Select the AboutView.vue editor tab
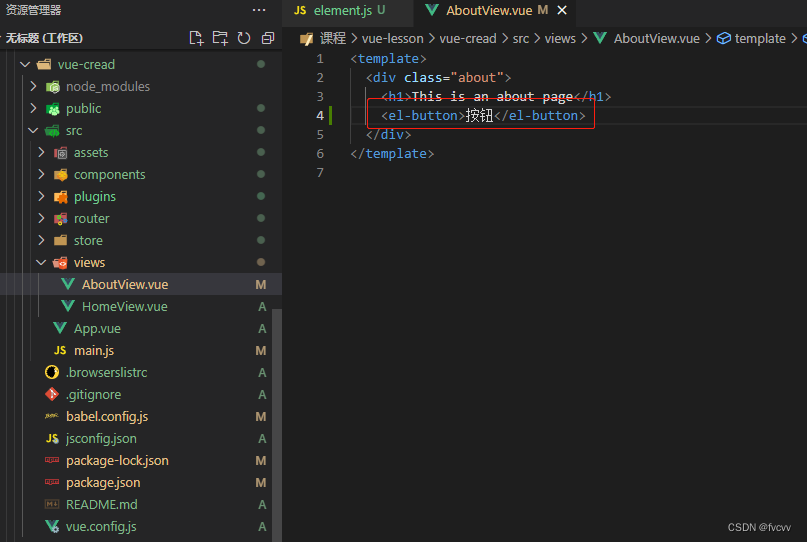 489,10
